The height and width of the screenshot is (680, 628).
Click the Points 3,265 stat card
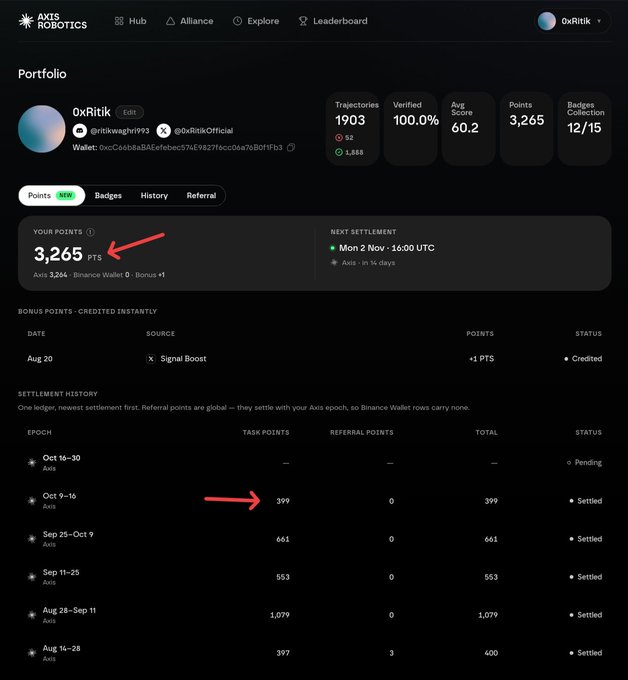(527, 129)
